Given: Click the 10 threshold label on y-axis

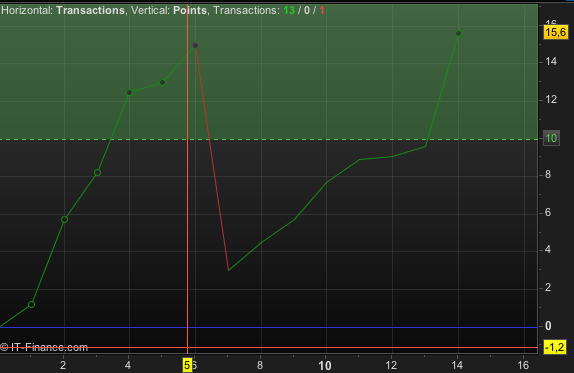Looking at the screenshot, I should (x=551, y=138).
